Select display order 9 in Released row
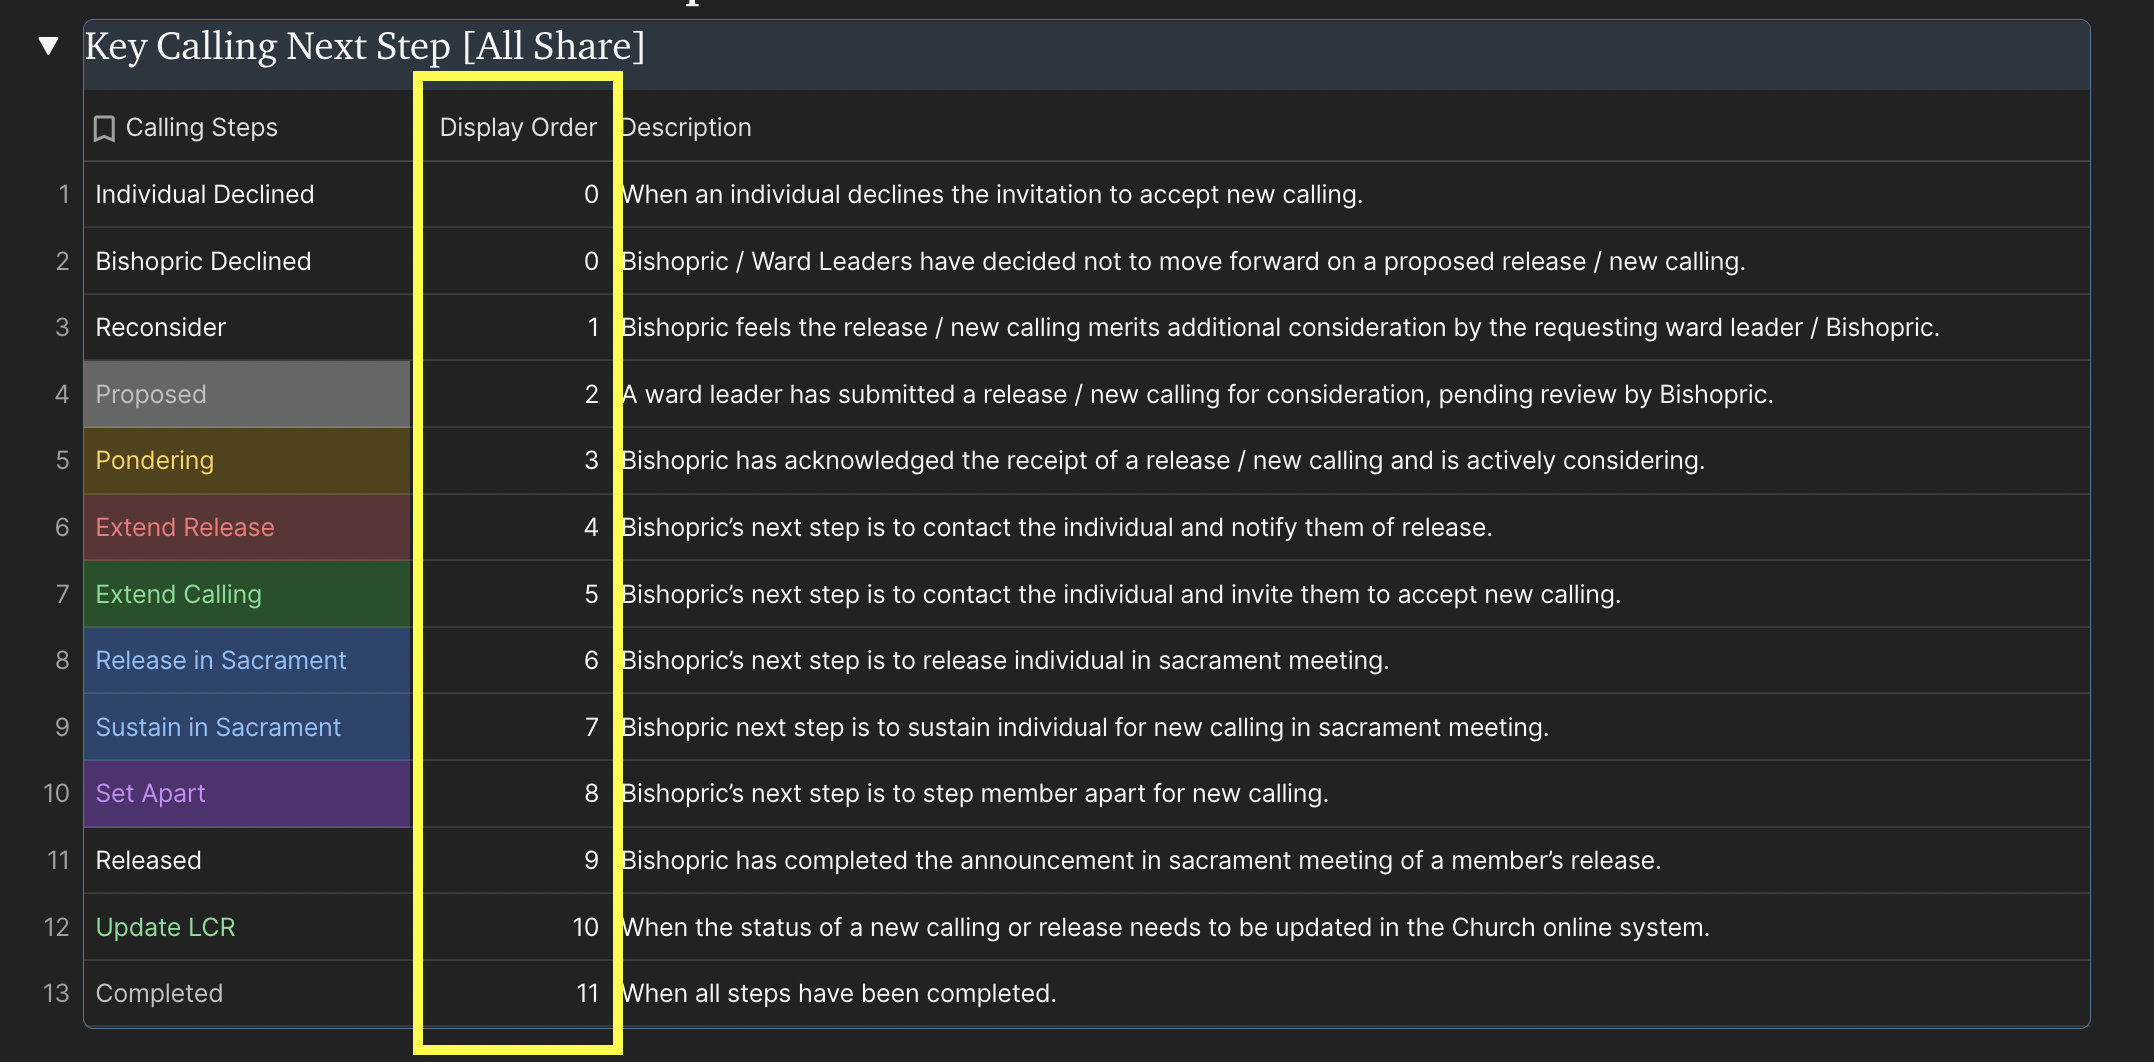Viewport: 2154px width, 1062px height. point(592,860)
